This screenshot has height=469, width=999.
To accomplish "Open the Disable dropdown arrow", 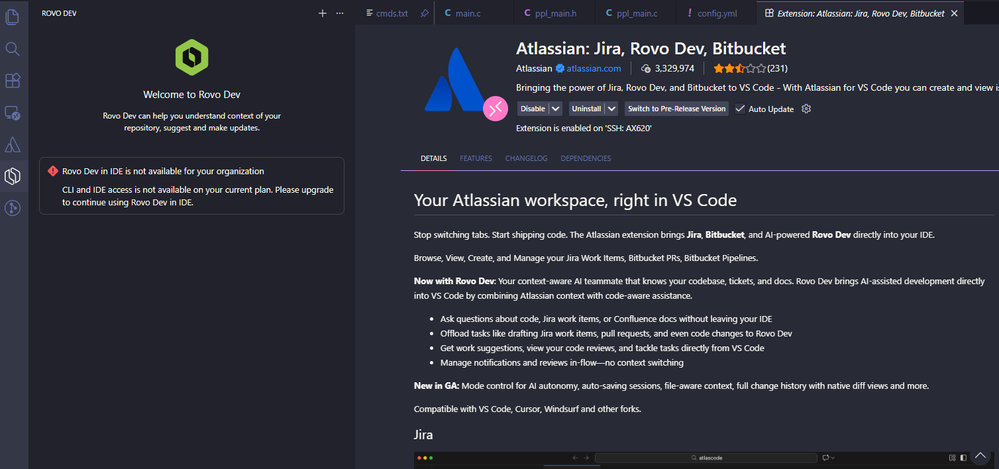I will coord(556,109).
